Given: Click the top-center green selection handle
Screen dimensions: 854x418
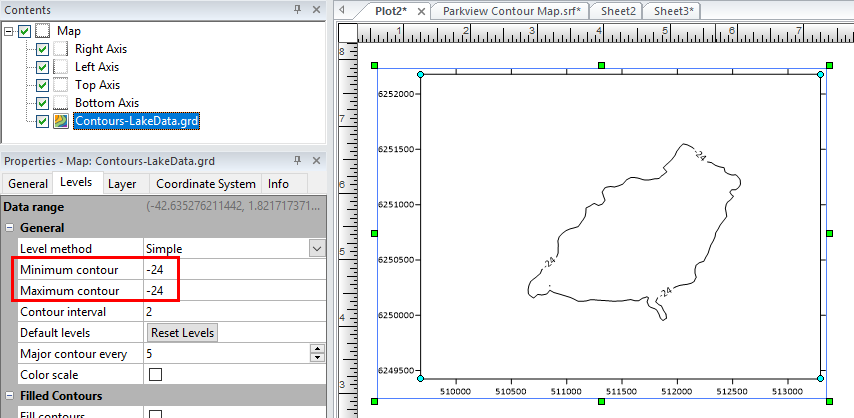Looking at the screenshot, I should (x=601, y=65).
